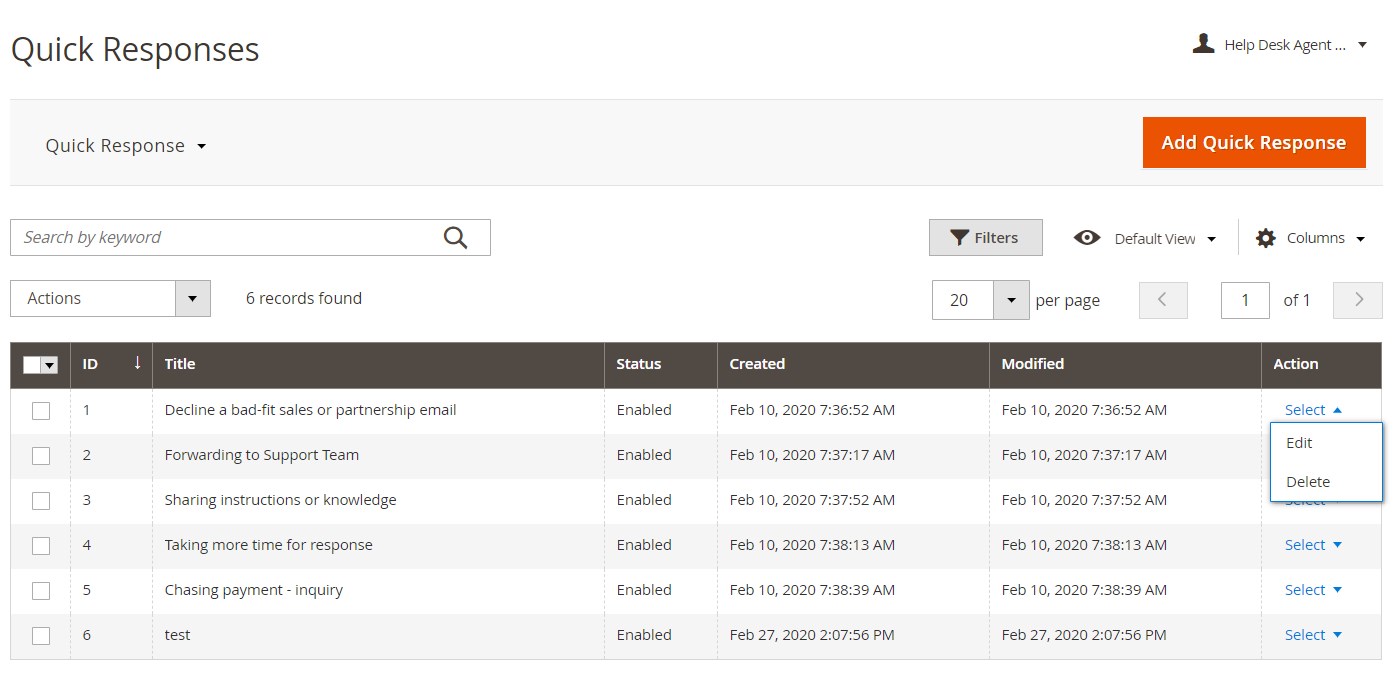Click Created date 'Feb 10, 2020 7:37:17 AM'
This screenshot has height=673, width=1393.
point(812,455)
